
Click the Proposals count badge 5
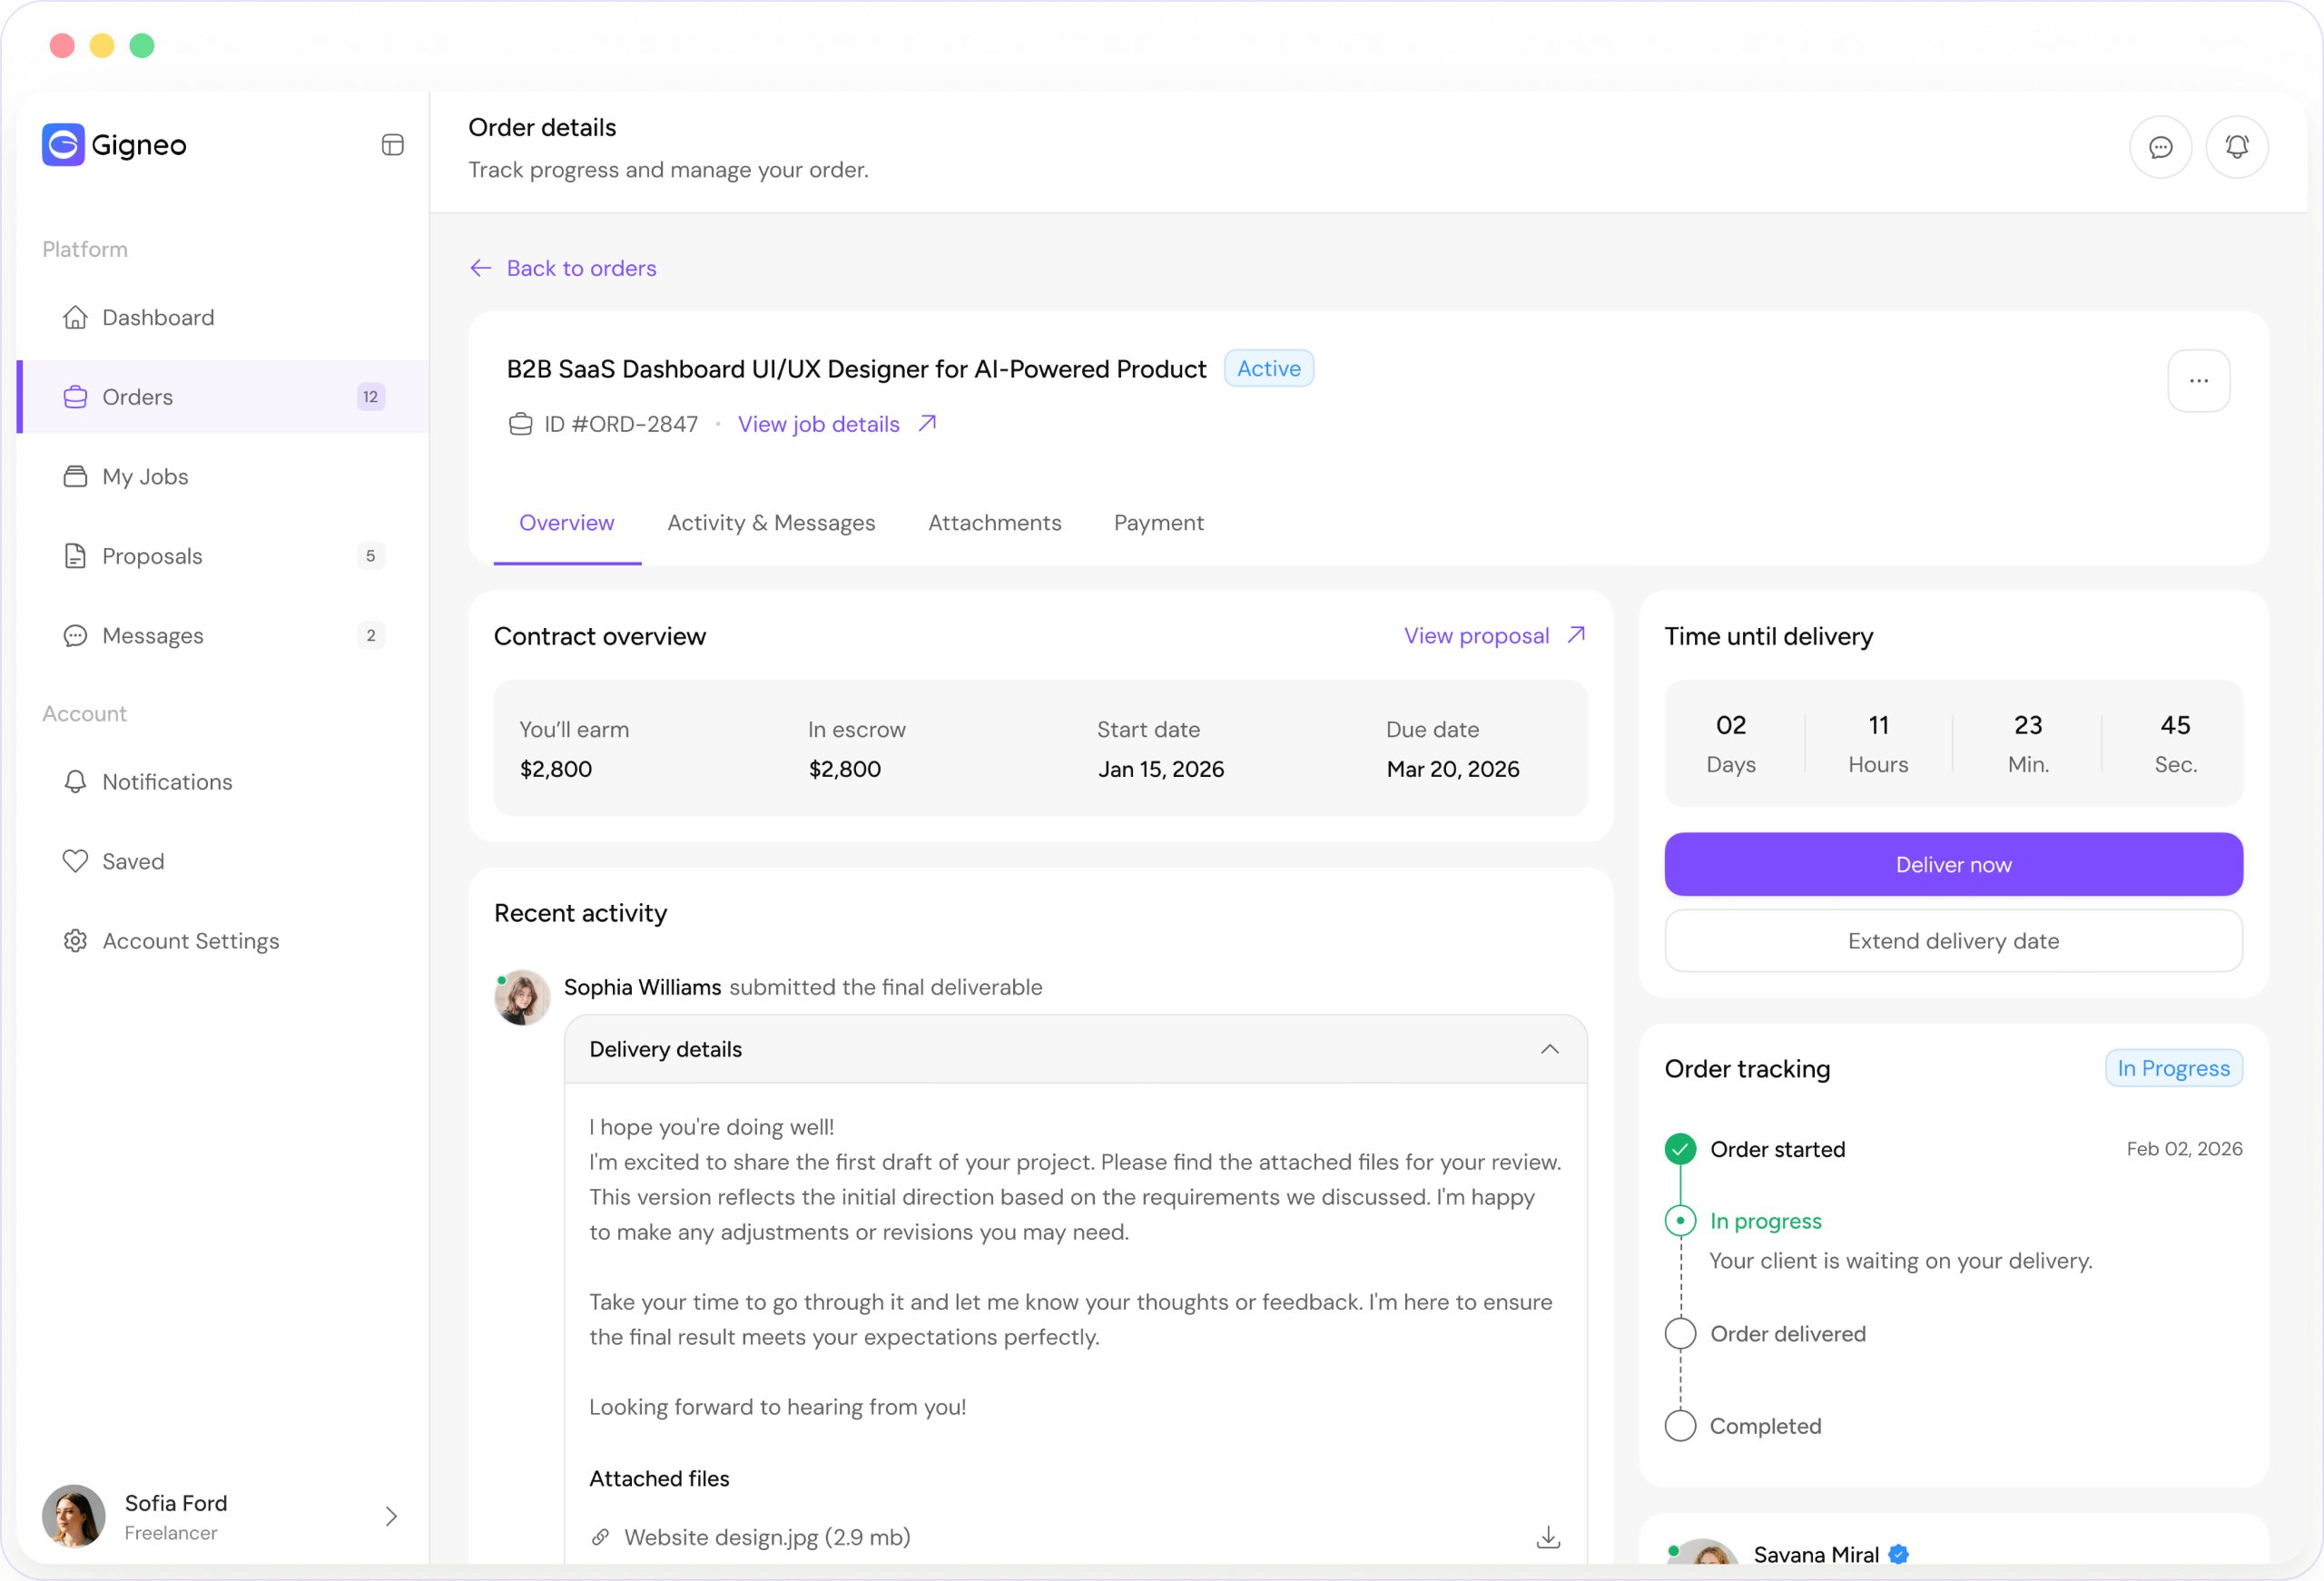(x=371, y=556)
